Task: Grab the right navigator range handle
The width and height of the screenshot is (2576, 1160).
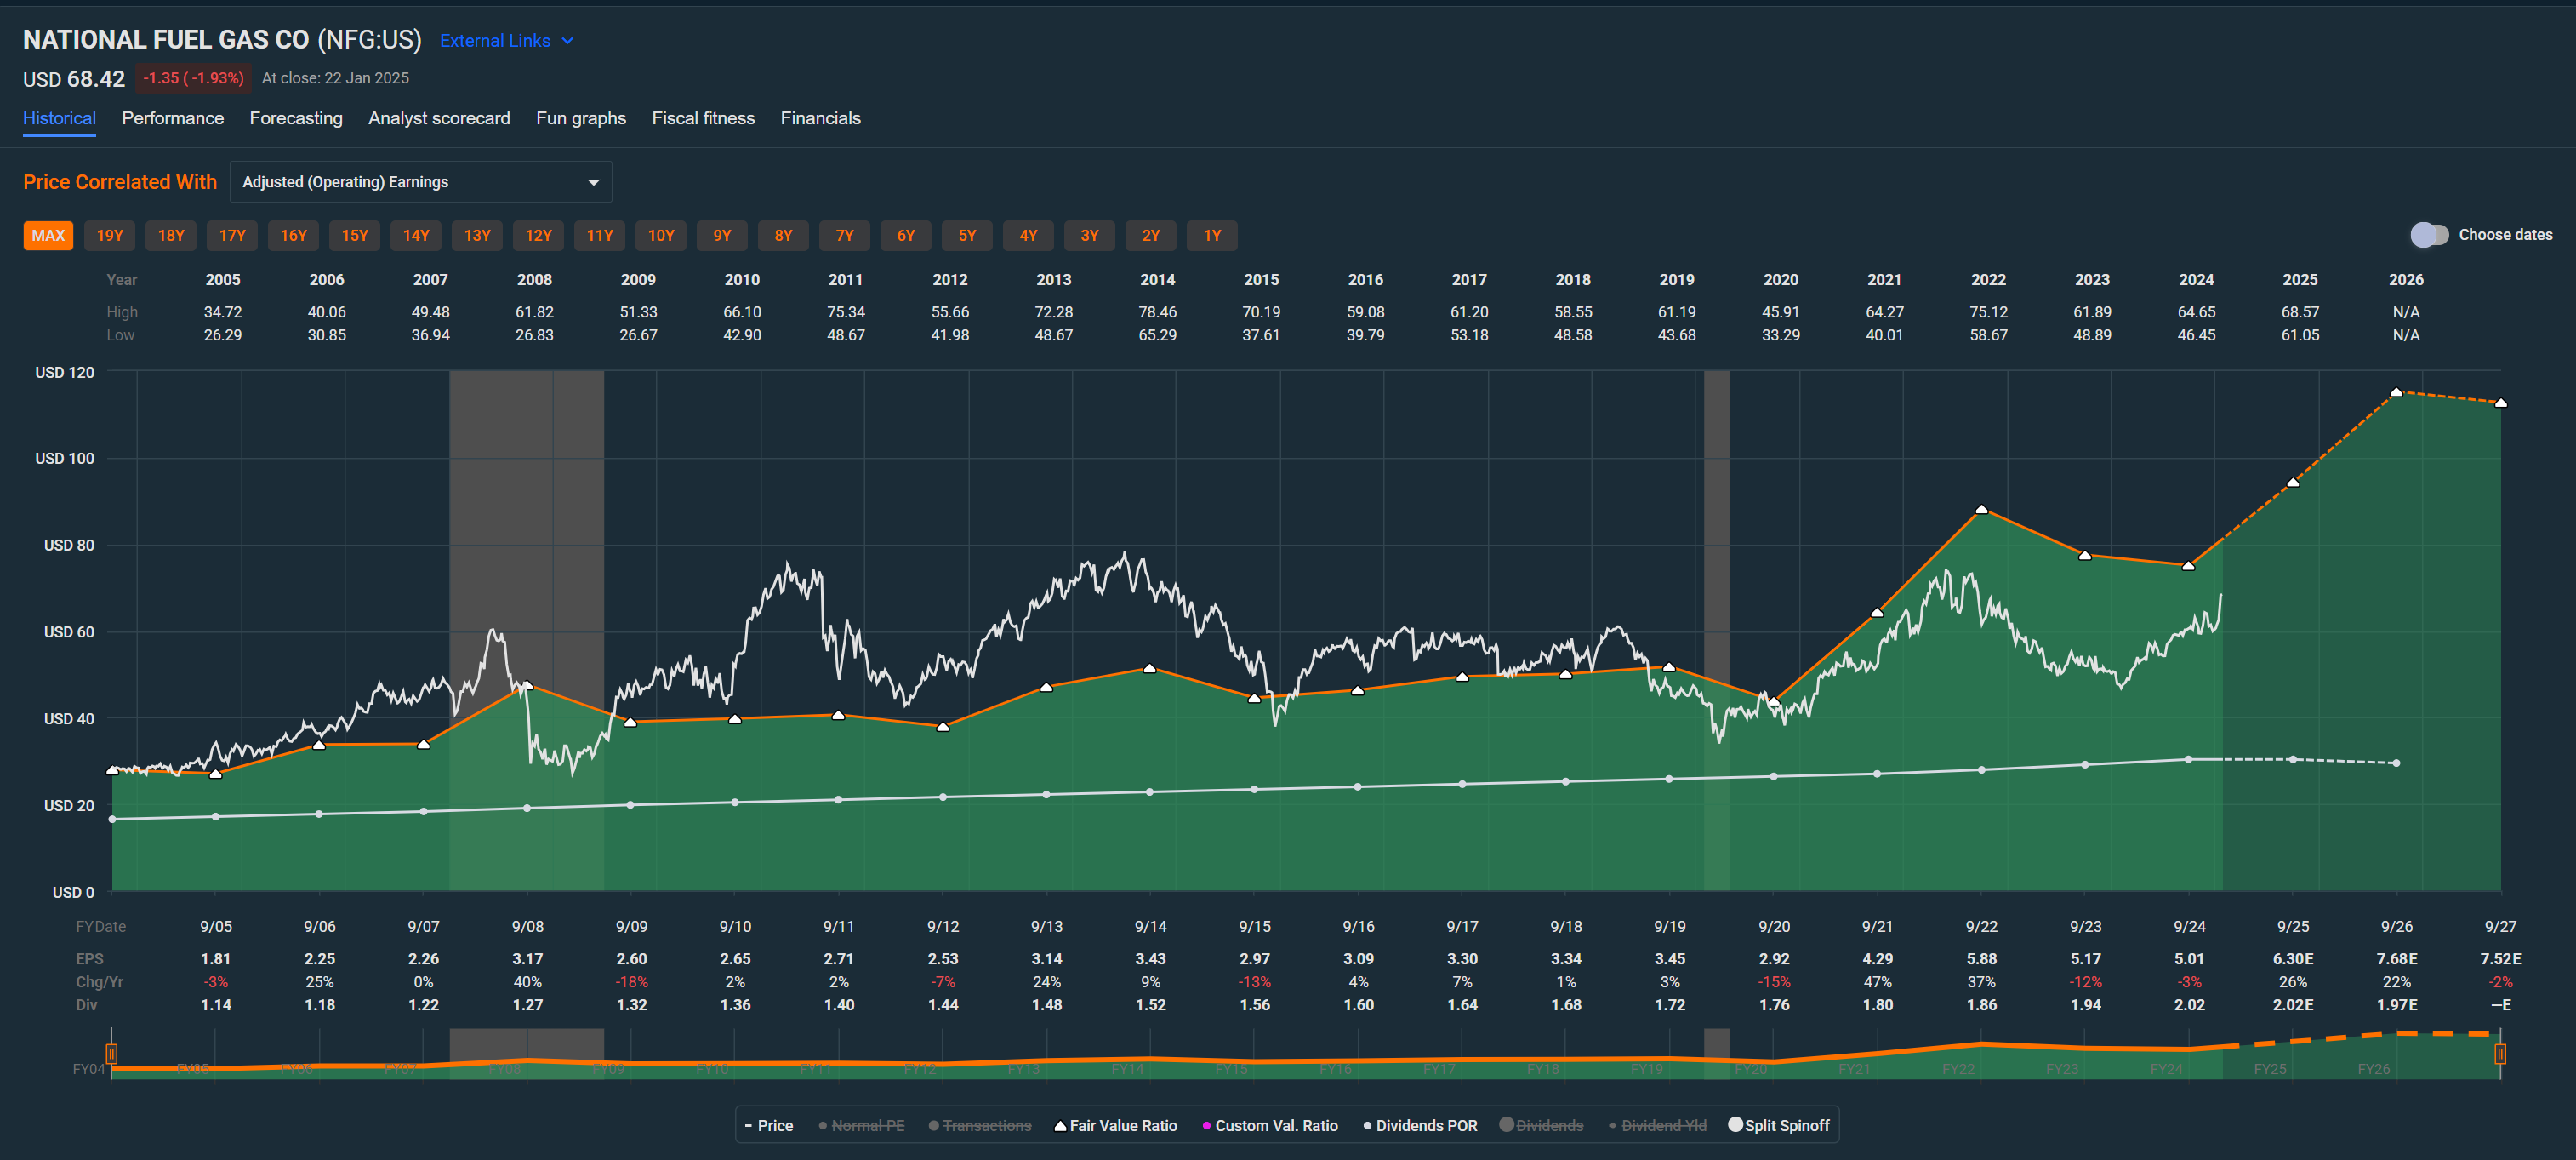Action: click(2500, 1053)
